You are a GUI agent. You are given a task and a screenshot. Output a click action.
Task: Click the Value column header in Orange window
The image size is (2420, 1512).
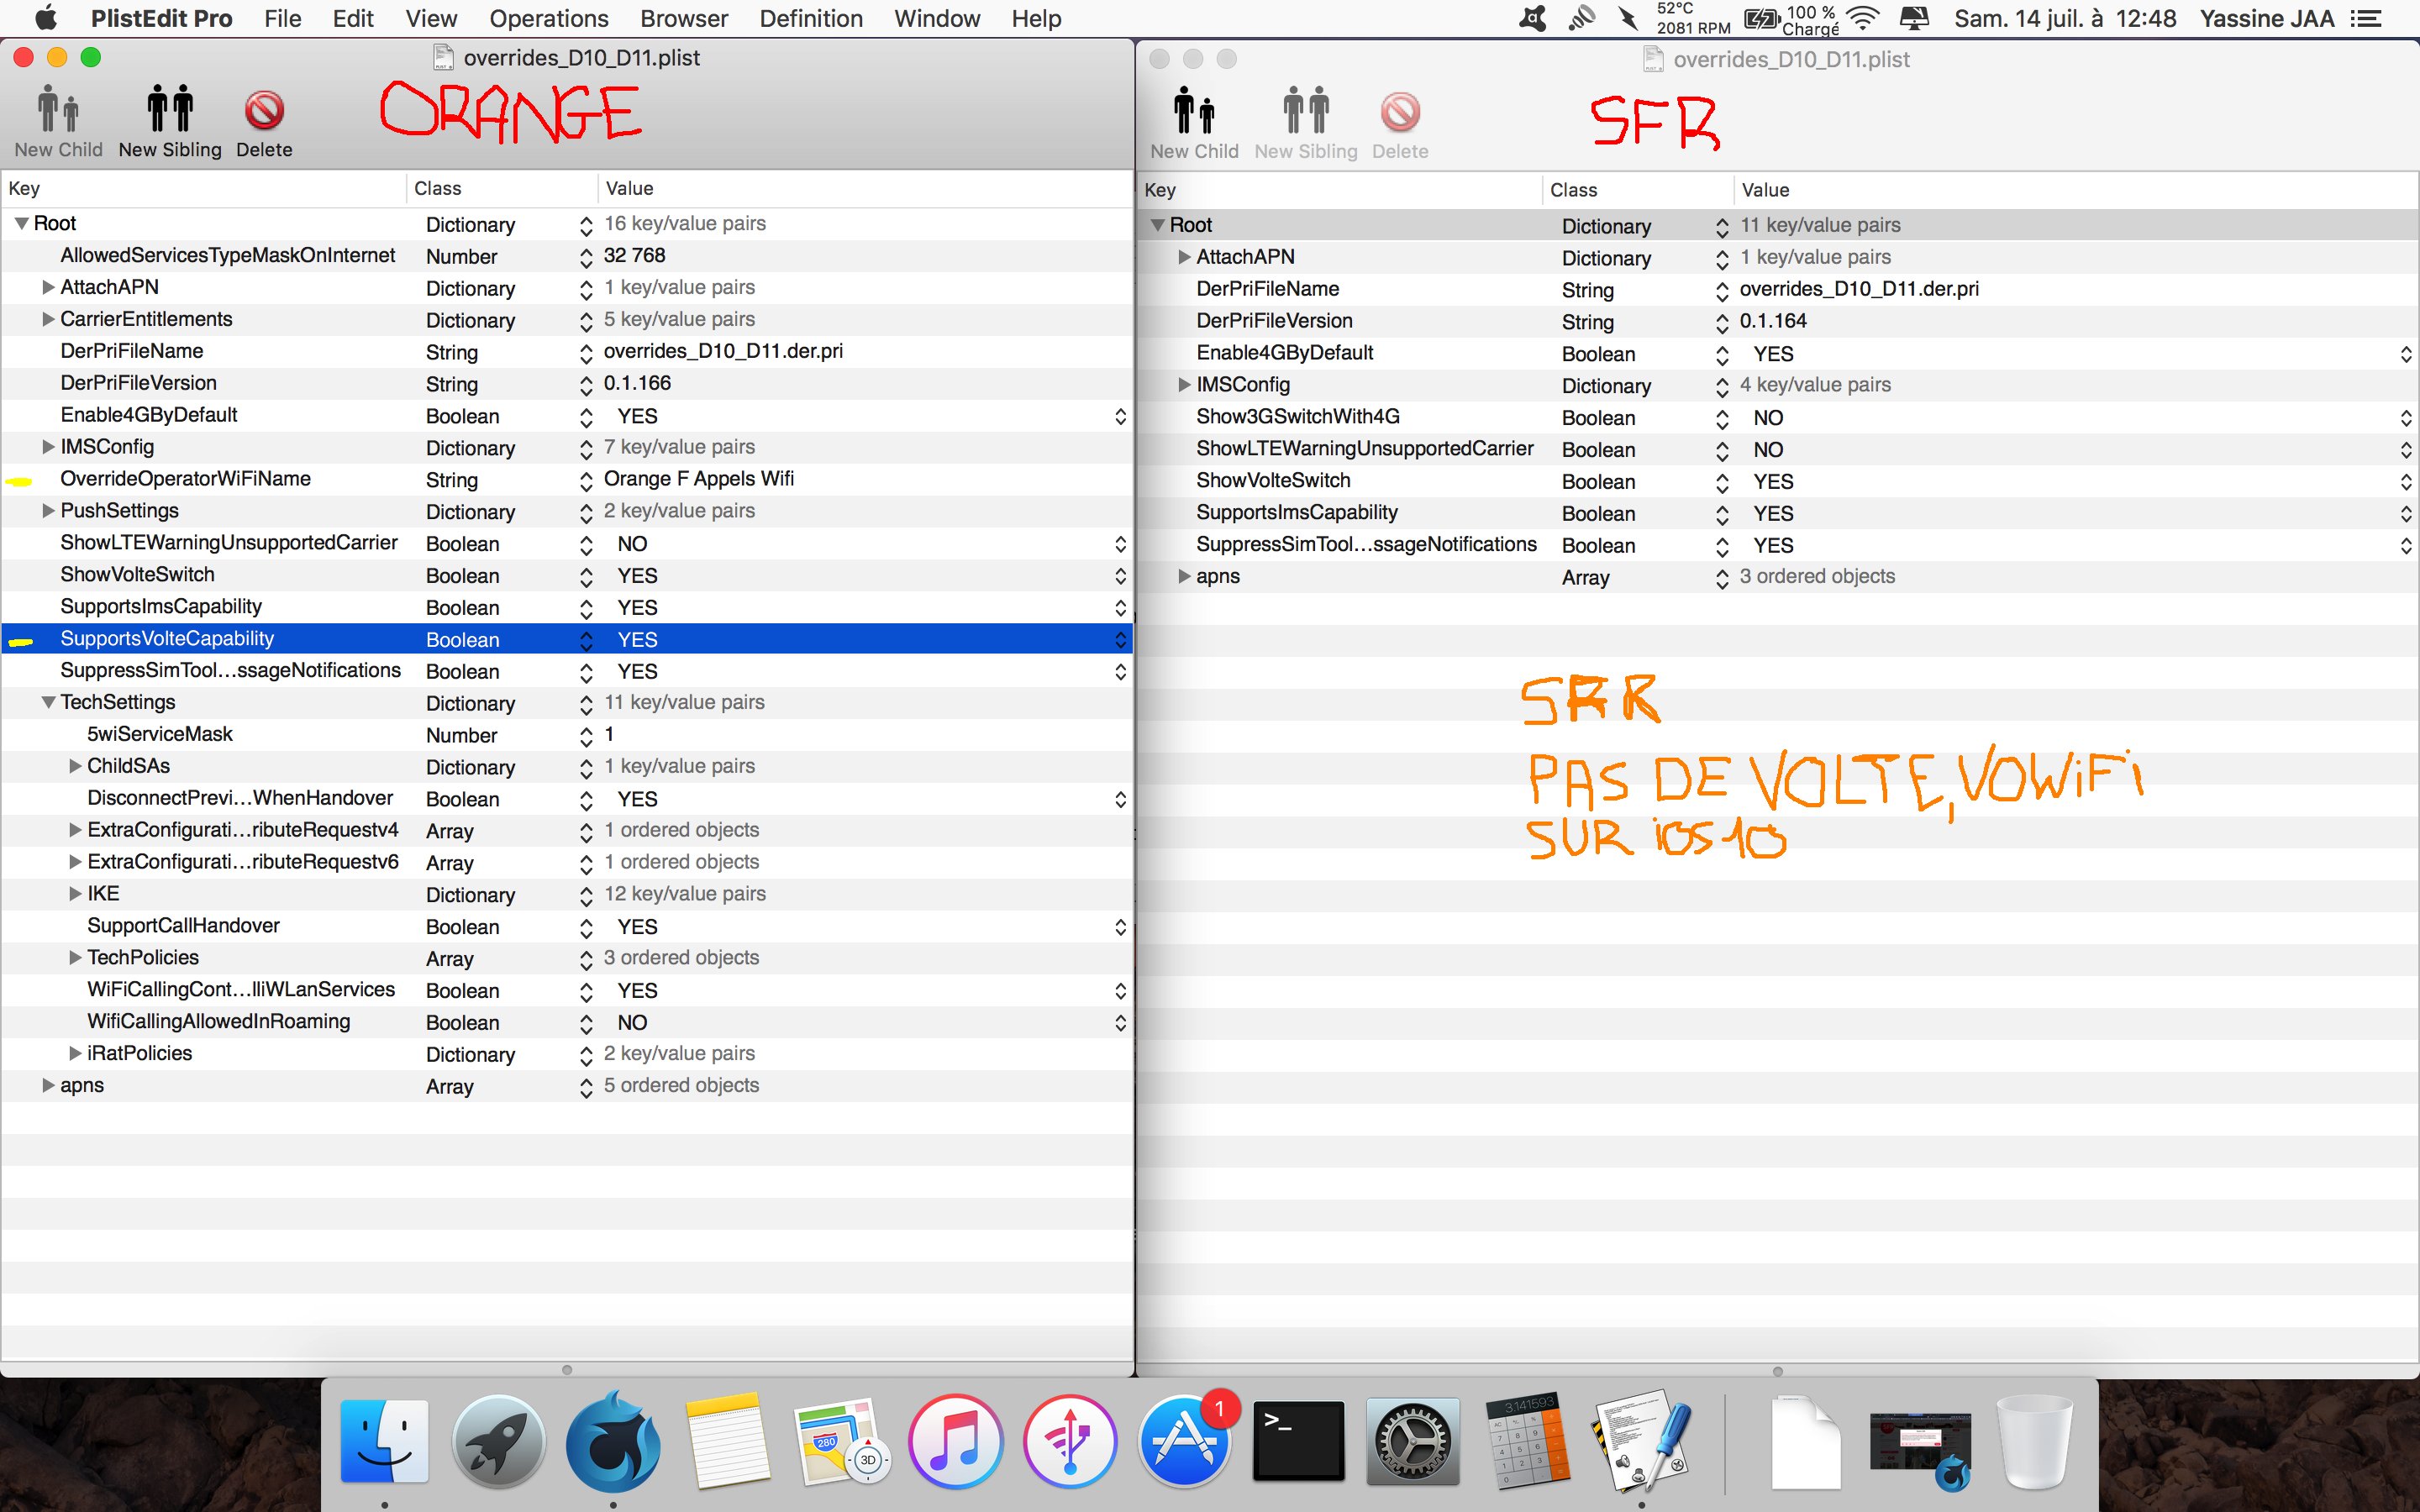tap(630, 189)
